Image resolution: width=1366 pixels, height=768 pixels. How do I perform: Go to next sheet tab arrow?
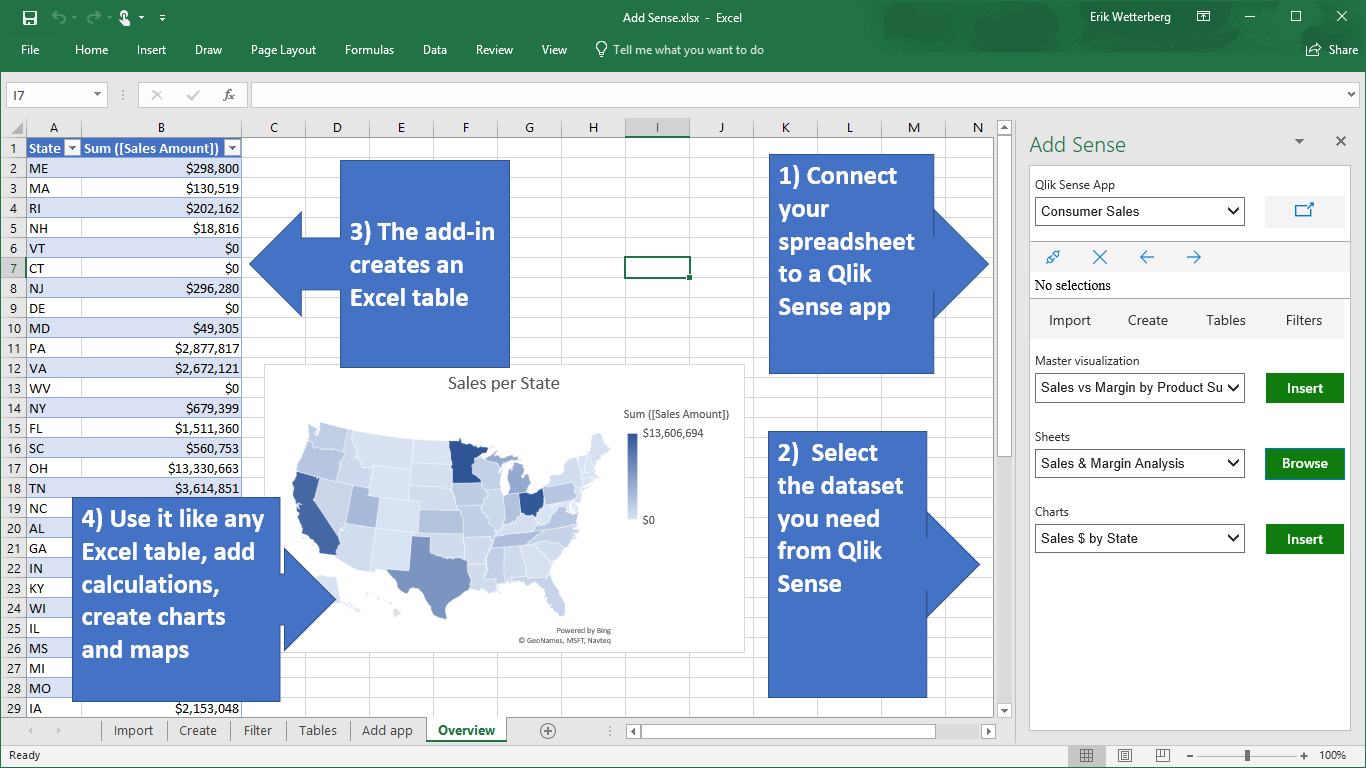[58, 731]
